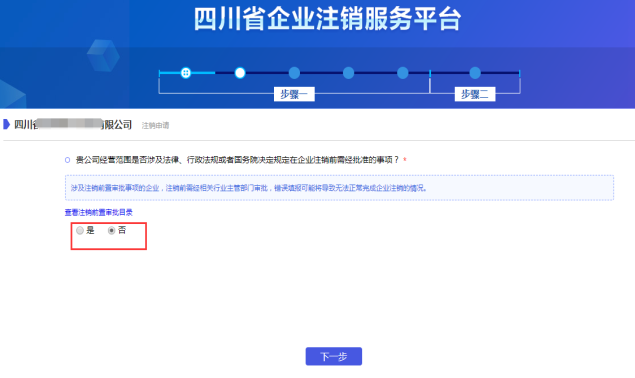Click the 注销申请 text beside company name
635x378 pixels.
(x=155, y=126)
